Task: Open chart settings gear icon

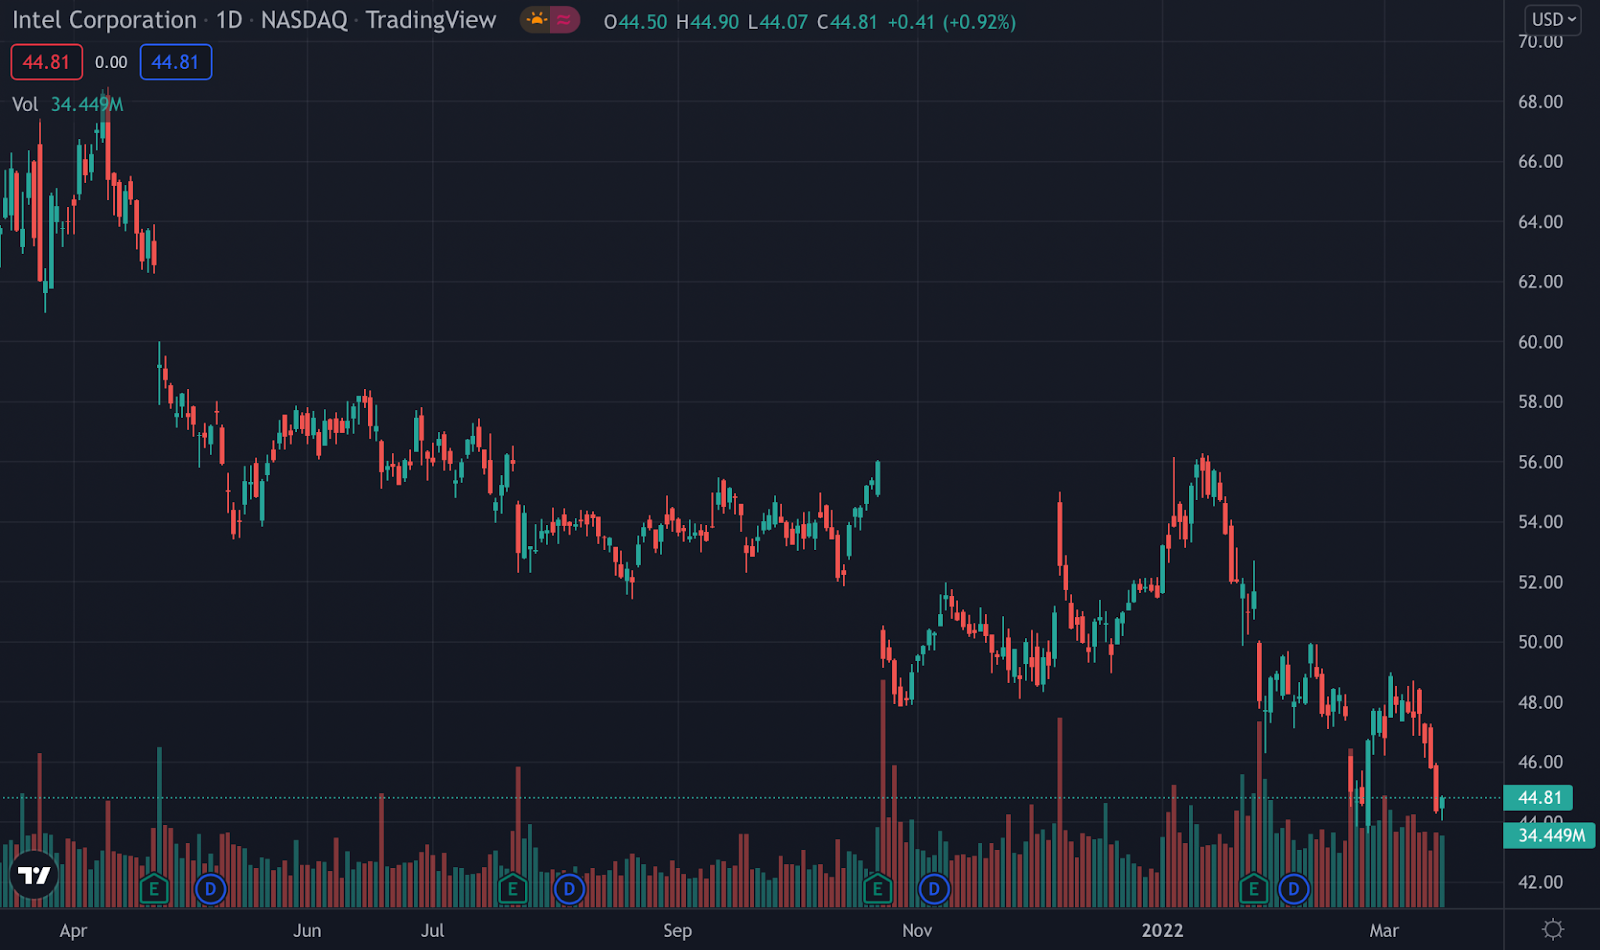Action: point(1553,930)
